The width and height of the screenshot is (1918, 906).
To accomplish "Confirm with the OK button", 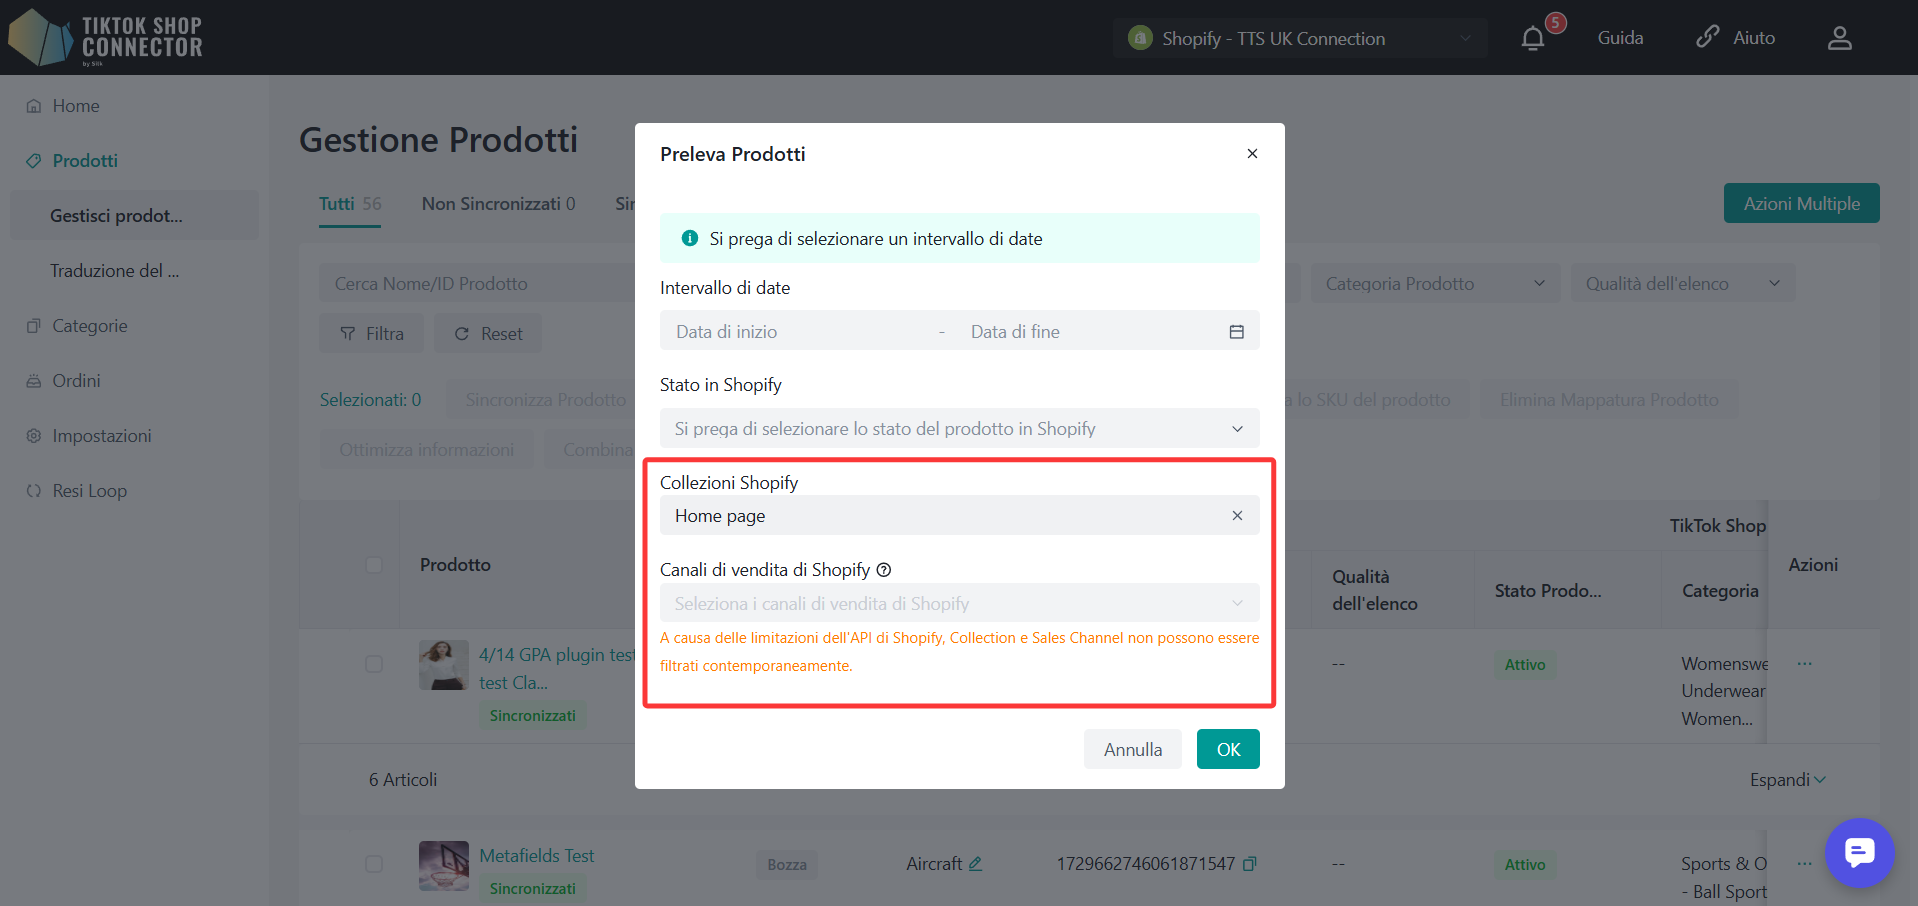I will [x=1227, y=750].
